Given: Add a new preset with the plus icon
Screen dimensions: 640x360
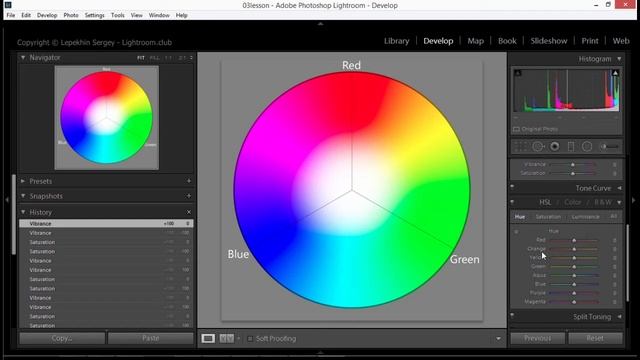Looking at the screenshot, I should pos(189,181).
